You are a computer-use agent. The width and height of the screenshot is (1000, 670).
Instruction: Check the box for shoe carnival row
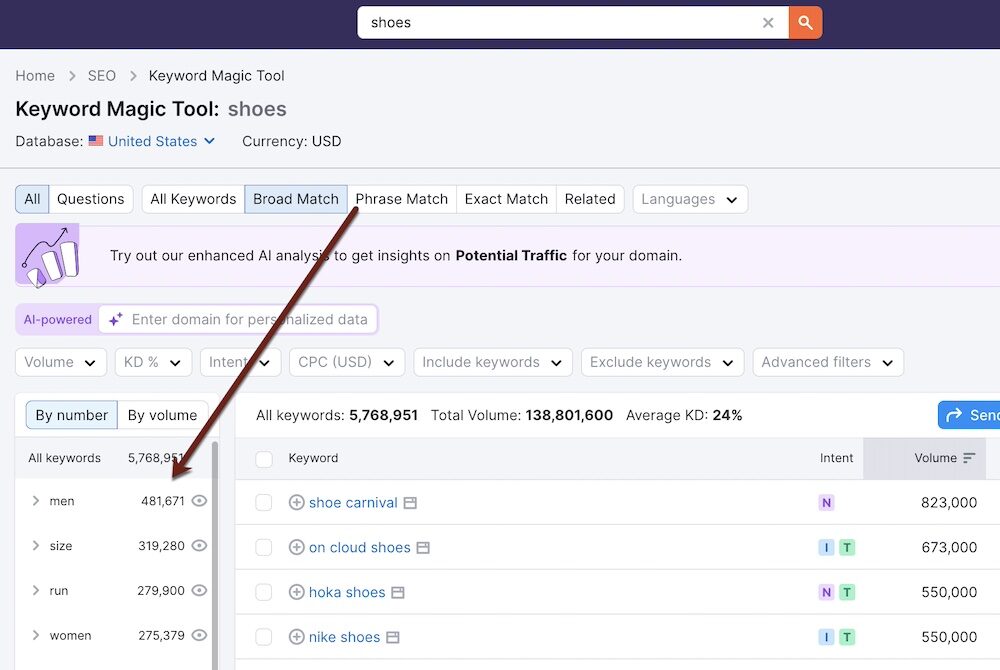264,503
